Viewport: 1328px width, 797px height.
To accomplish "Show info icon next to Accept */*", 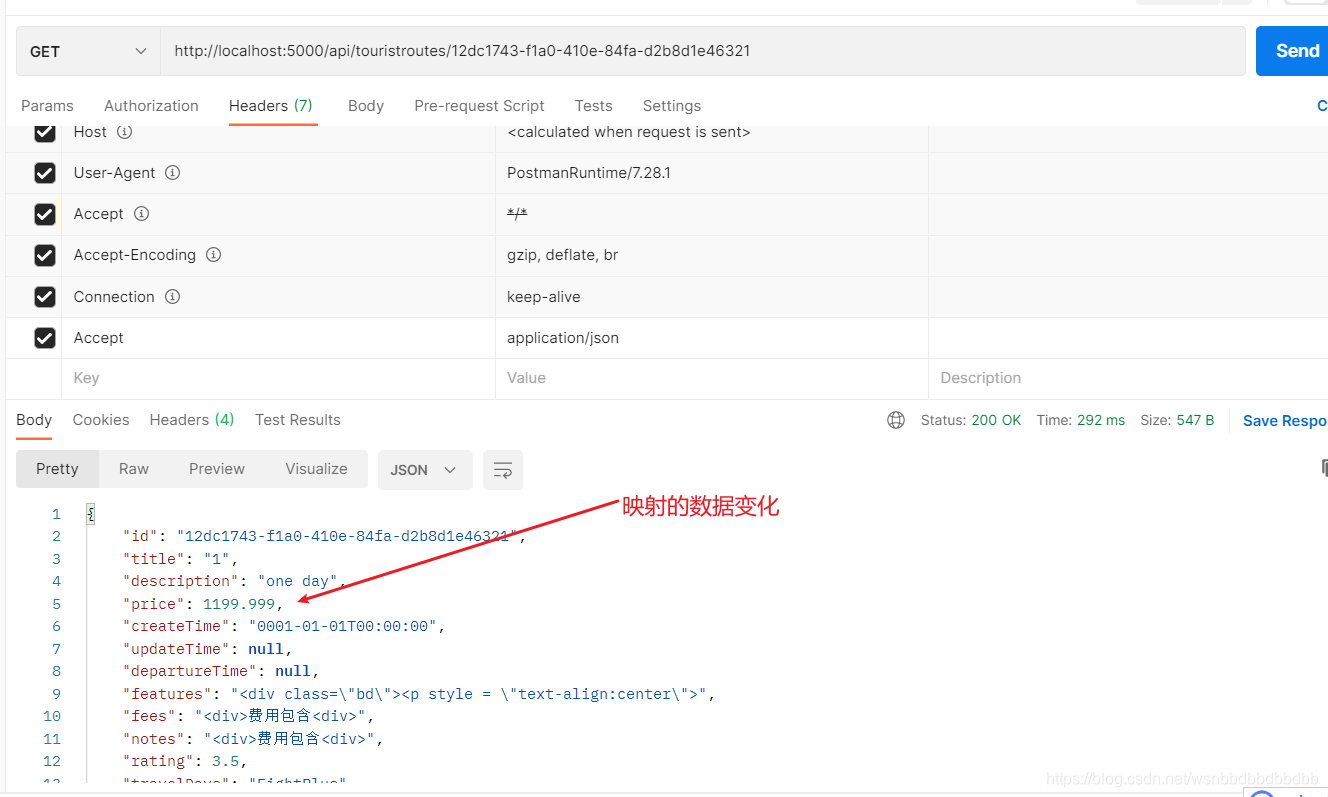I will coord(141,214).
